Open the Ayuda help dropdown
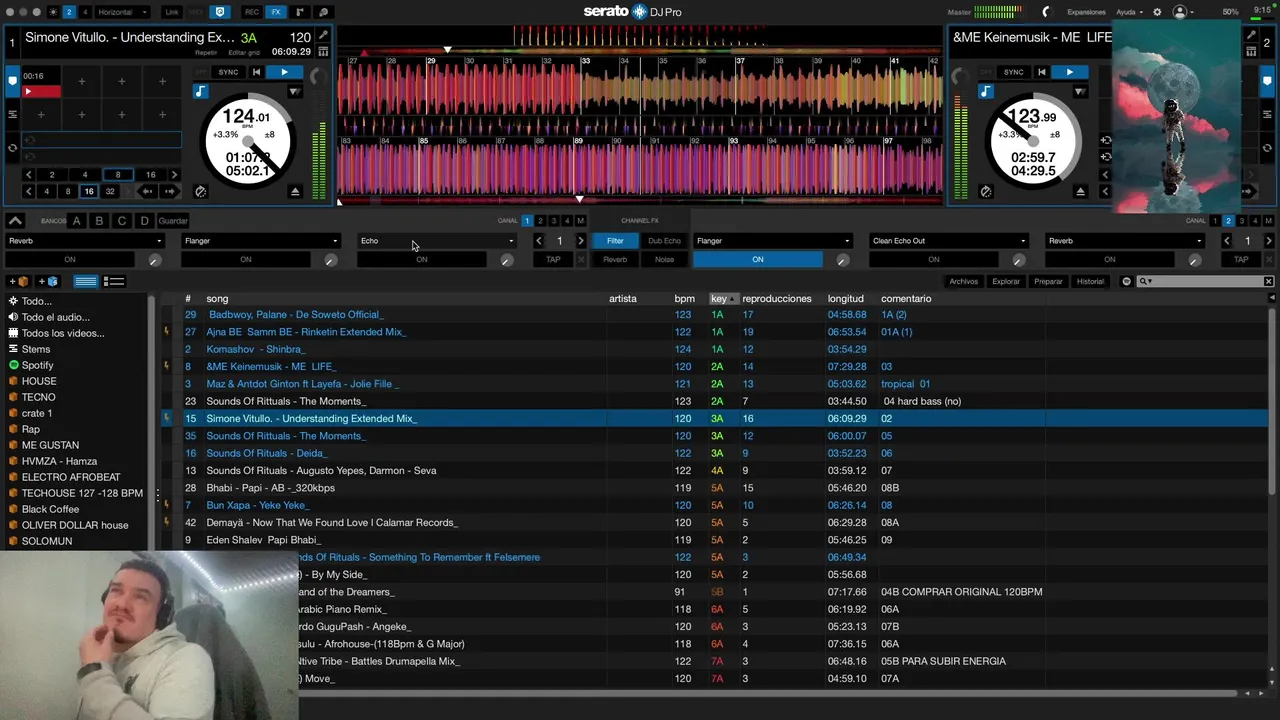This screenshot has height=720, width=1280. (1129, 12)
